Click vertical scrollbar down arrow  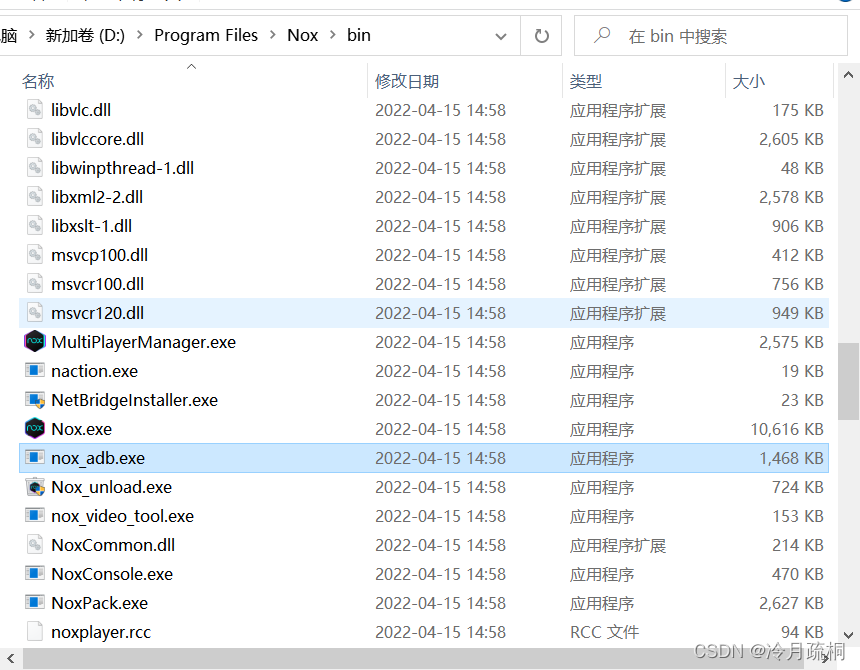[848, 635]
